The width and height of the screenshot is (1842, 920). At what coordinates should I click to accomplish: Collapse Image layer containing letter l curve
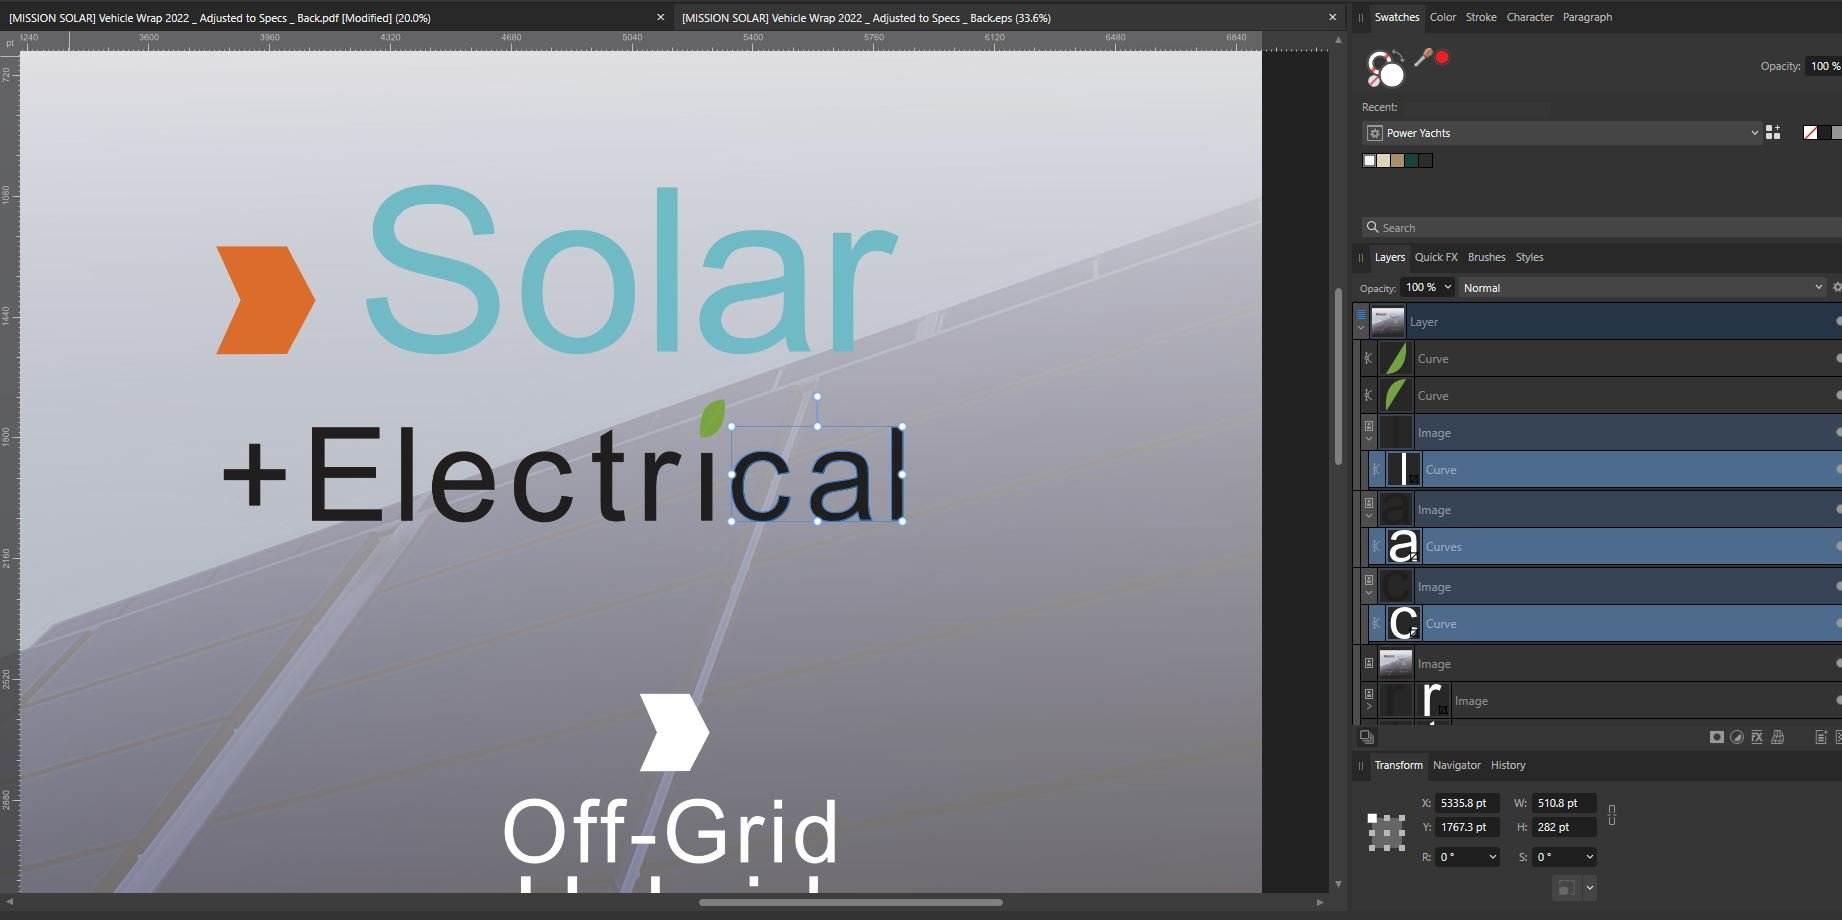pyautogui.click(x=1369, y=439)
